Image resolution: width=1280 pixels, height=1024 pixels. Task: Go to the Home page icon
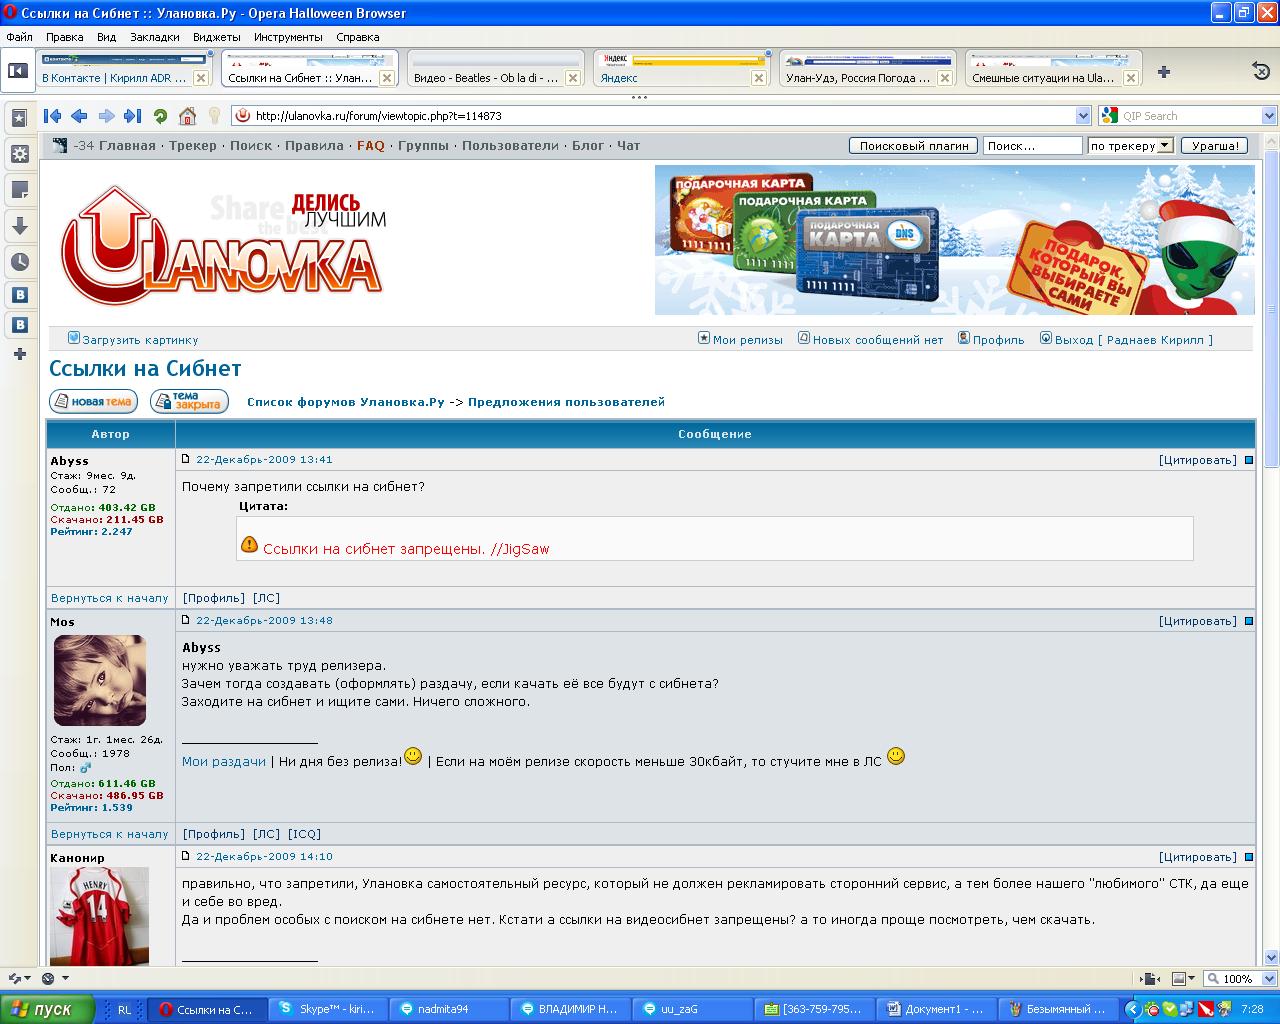click(187, 116)
